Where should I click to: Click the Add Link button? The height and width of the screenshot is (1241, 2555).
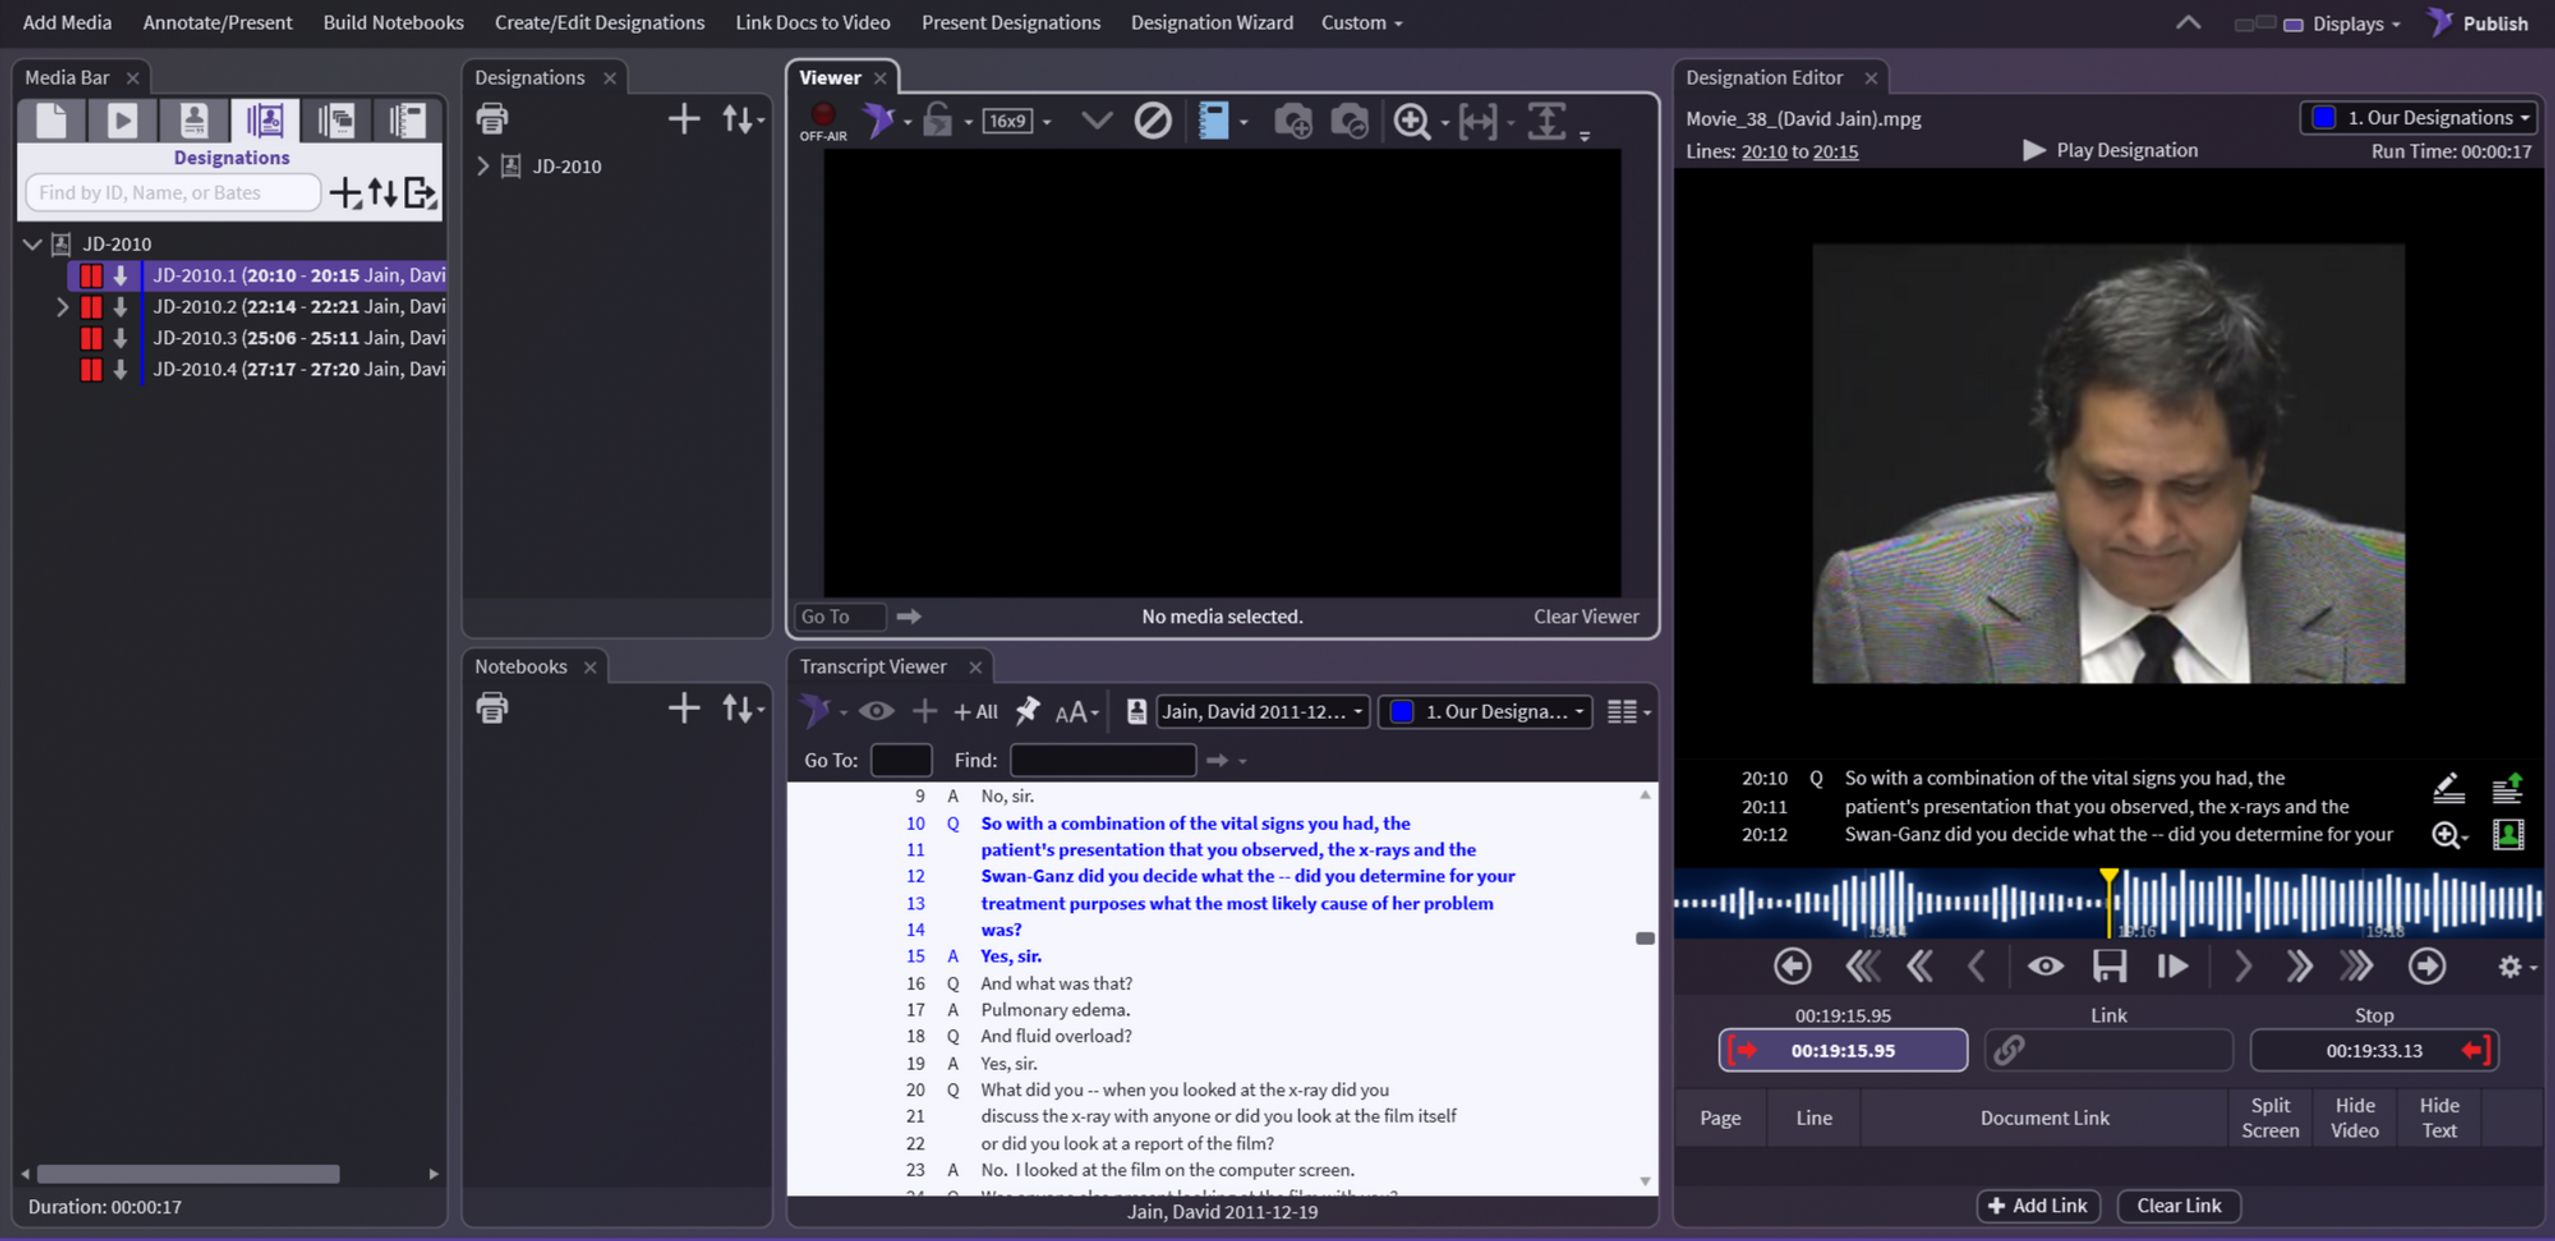coord(2037,1205)
